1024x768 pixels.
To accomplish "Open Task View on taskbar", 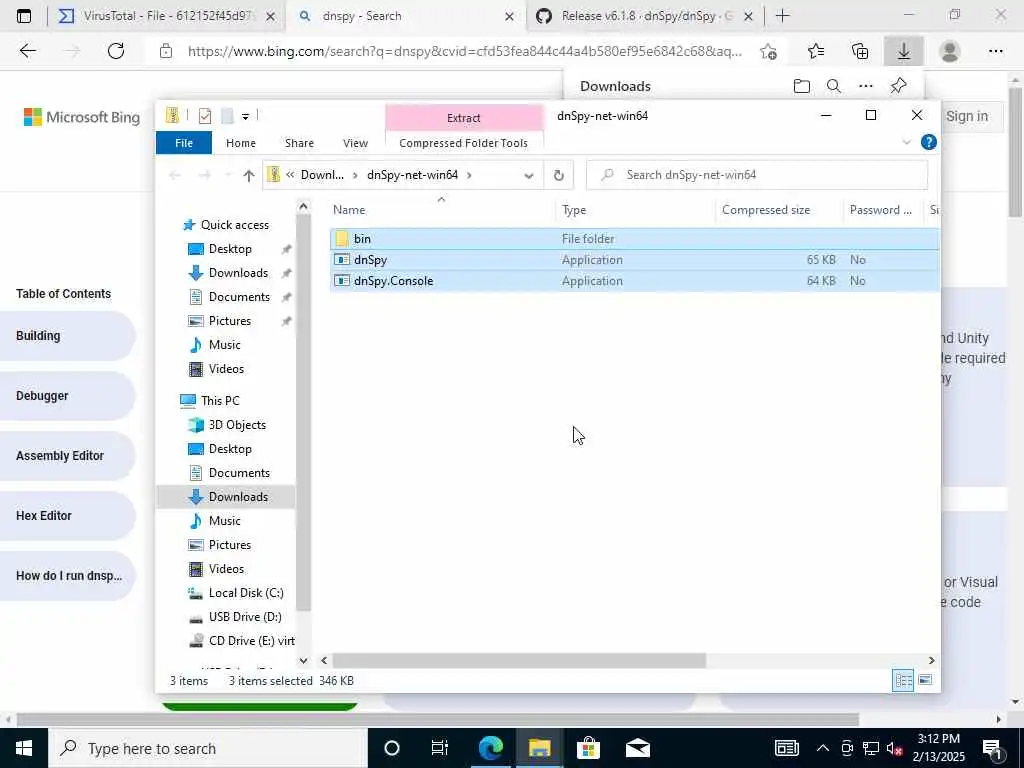I will click(440, 748).
